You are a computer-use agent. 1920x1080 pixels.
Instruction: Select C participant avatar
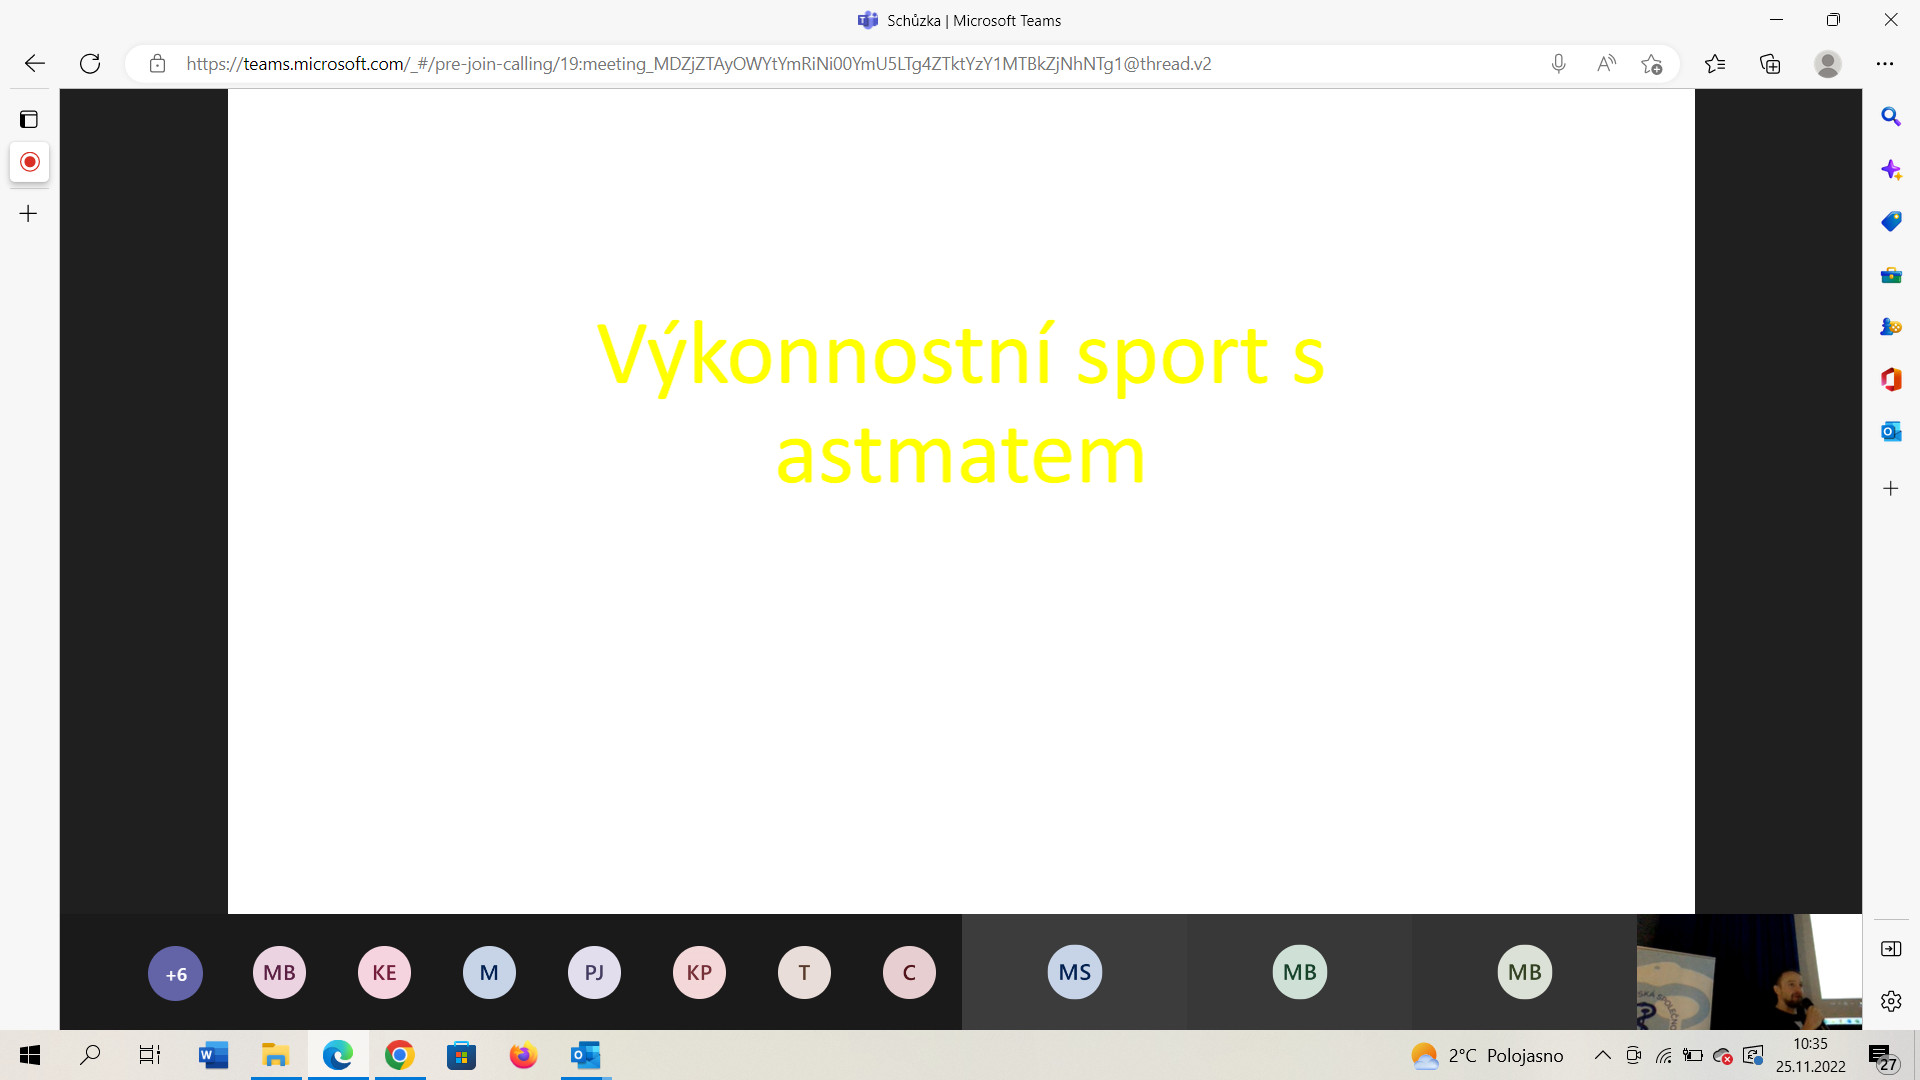tap(910, 972)
